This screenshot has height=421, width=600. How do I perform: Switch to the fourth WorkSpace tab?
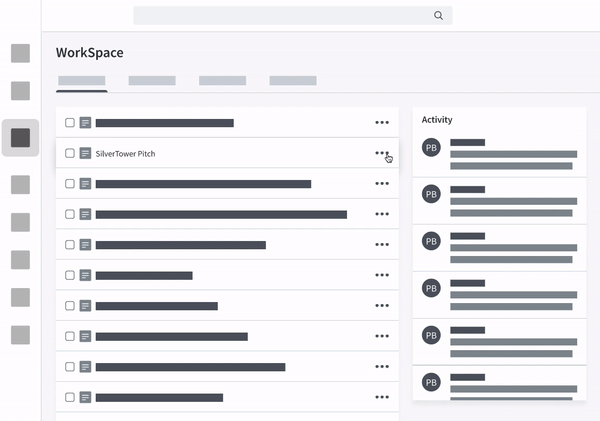293,80
